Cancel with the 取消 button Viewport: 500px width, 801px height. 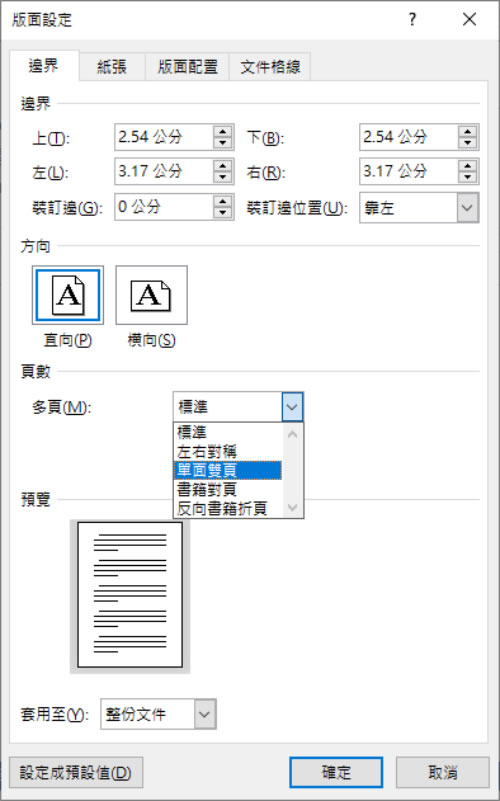(x=442, y=772)
